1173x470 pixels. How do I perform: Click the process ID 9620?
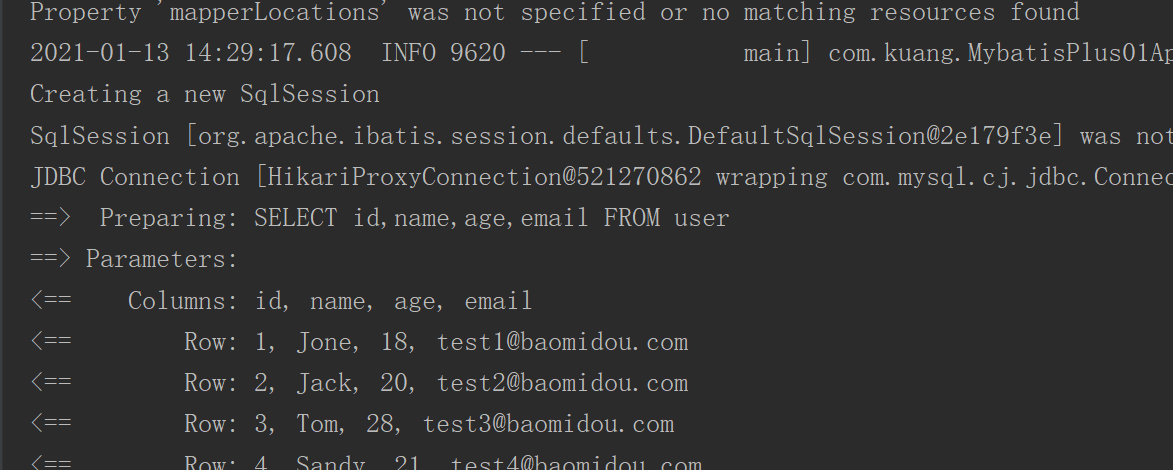coord(478,53)
